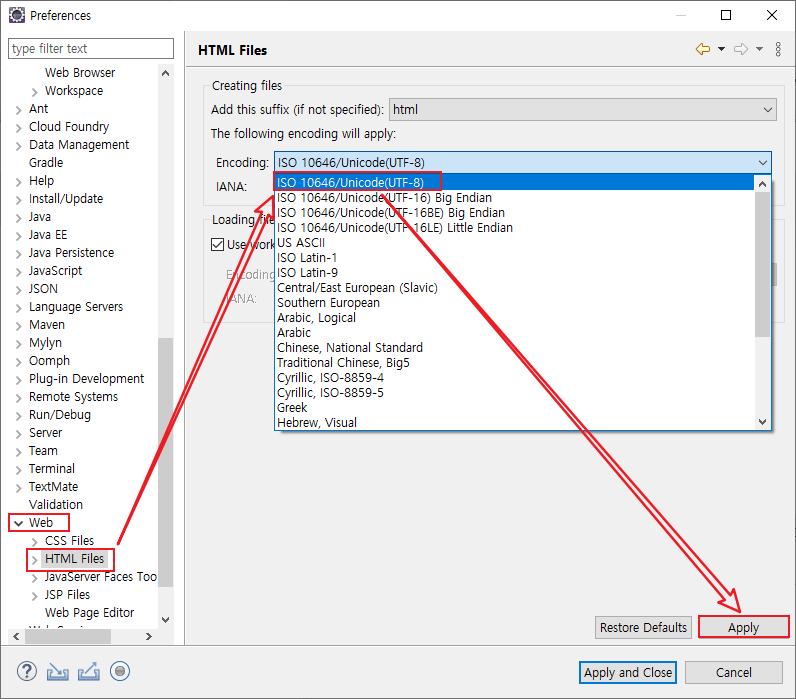This screenshot has height=699, width=796.
Task: Expand the JSP Files tree node
Action: [35, 595]
